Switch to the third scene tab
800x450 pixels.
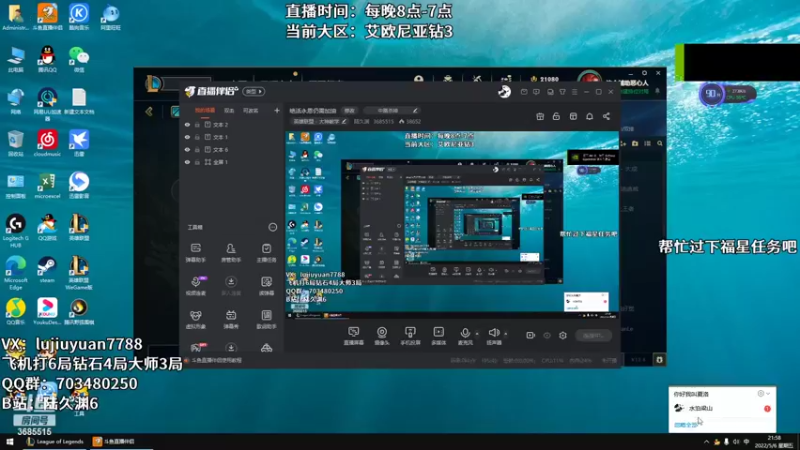(251, 111)
